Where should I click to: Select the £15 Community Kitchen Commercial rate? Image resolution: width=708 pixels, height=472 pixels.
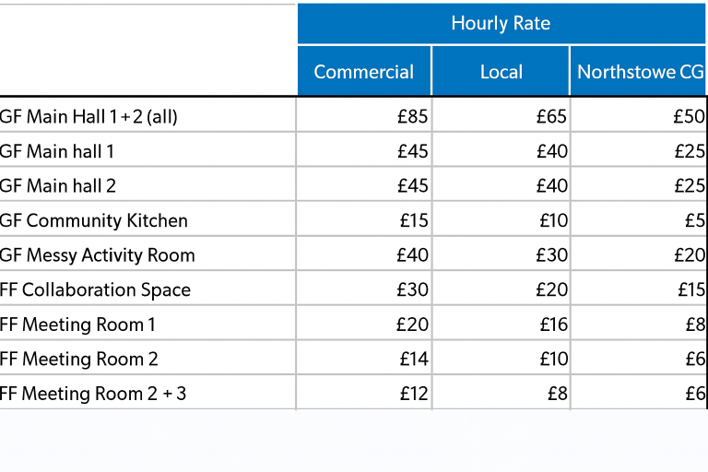tap(413, 221)
